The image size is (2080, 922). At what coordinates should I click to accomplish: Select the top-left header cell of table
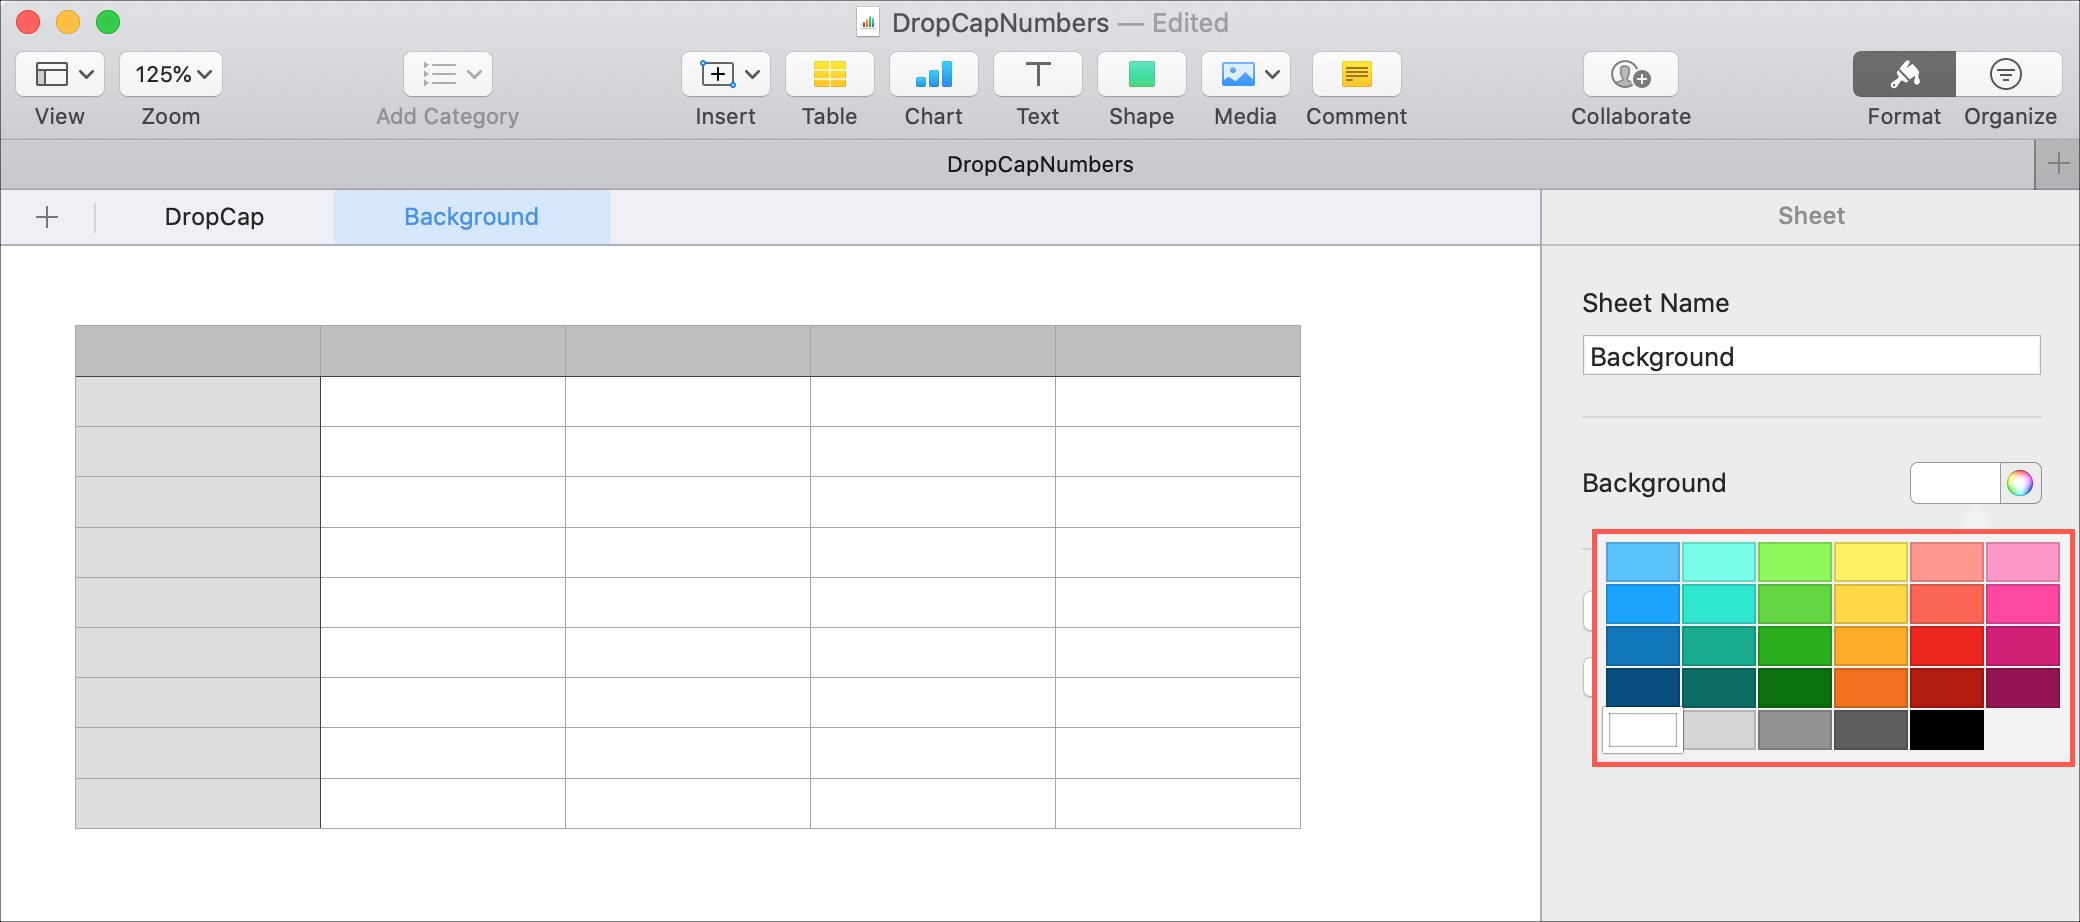198,351
